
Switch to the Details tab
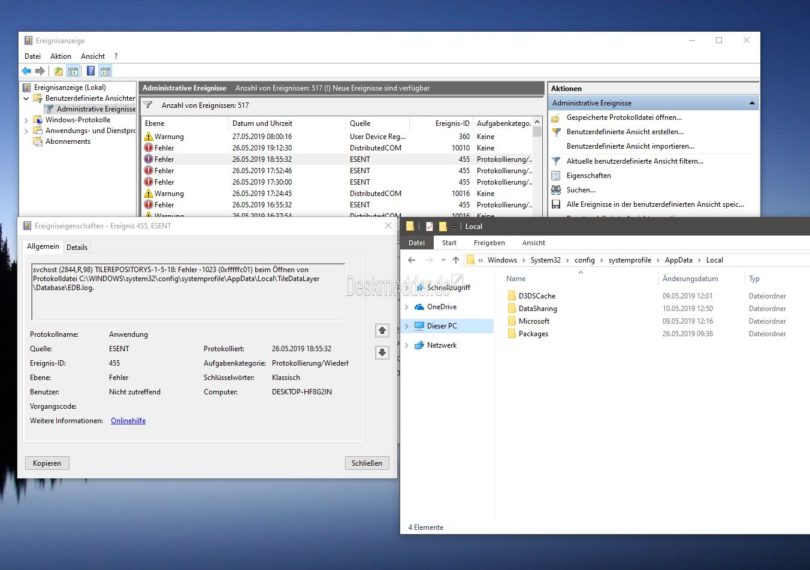77,247
